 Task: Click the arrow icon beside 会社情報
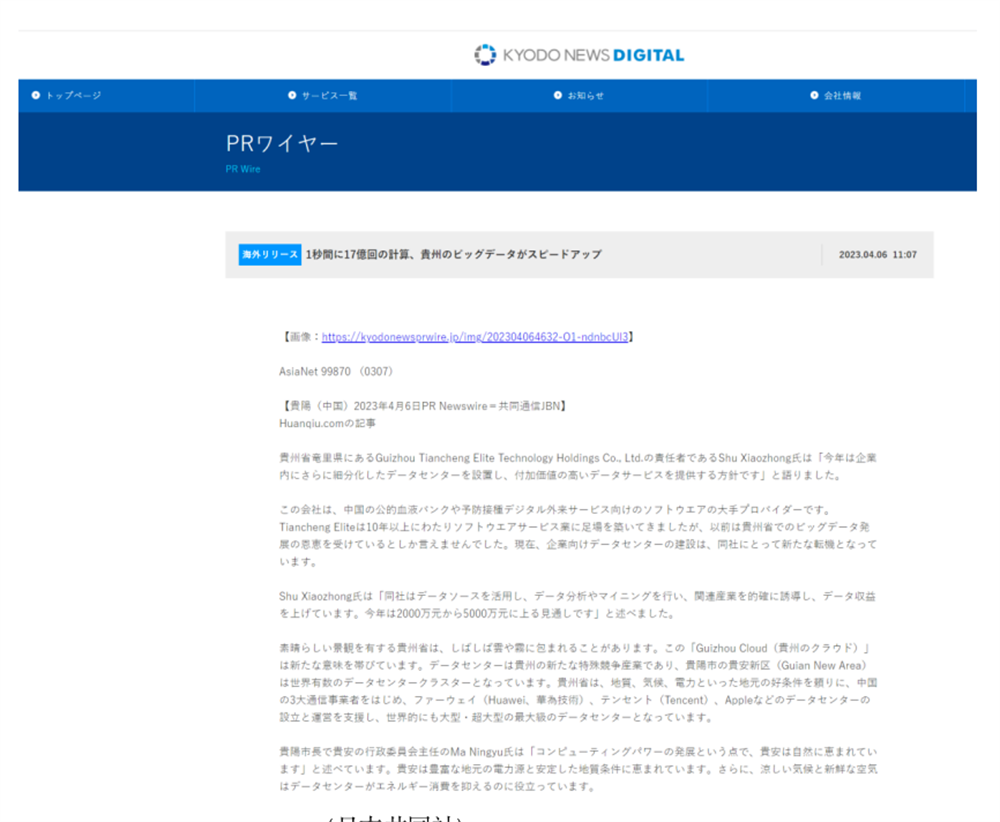(x=814, y=96)
